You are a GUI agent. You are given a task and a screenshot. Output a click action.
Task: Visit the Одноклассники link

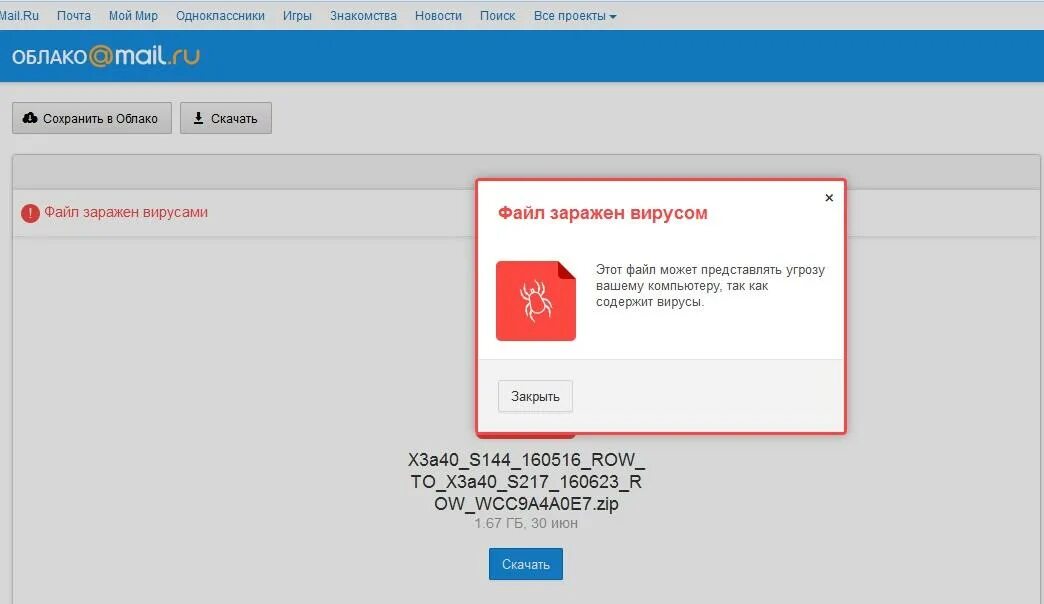pyautogui.click(x=219, y=15)
